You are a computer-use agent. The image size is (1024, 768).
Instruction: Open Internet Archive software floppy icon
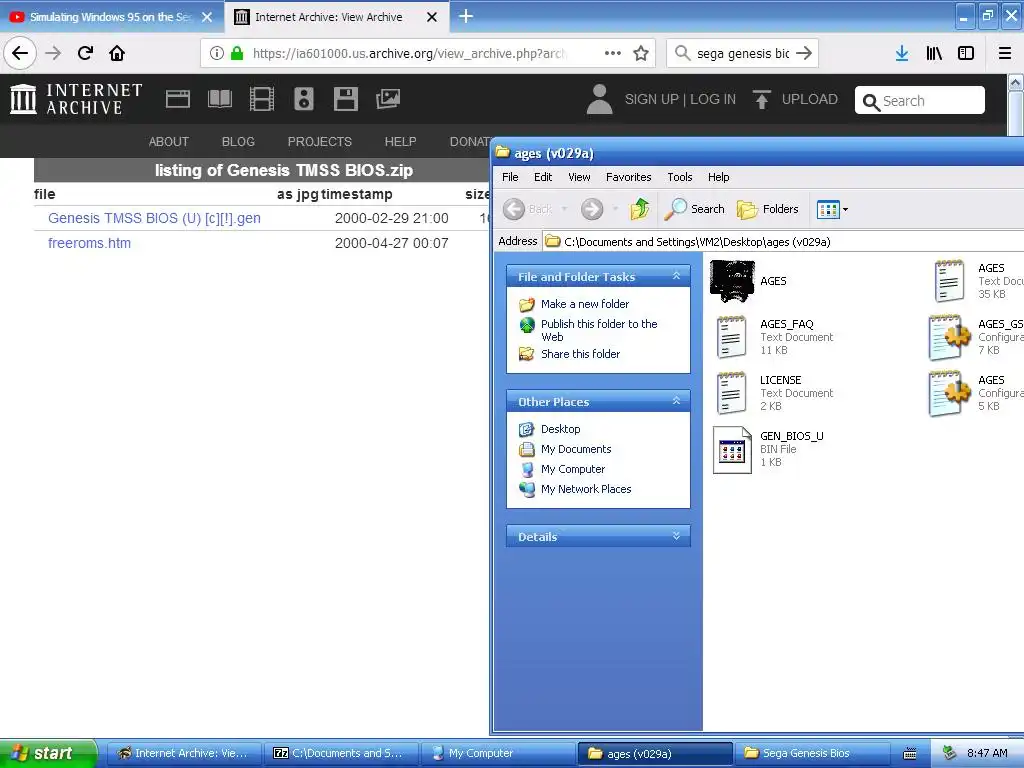click(345, 99)
